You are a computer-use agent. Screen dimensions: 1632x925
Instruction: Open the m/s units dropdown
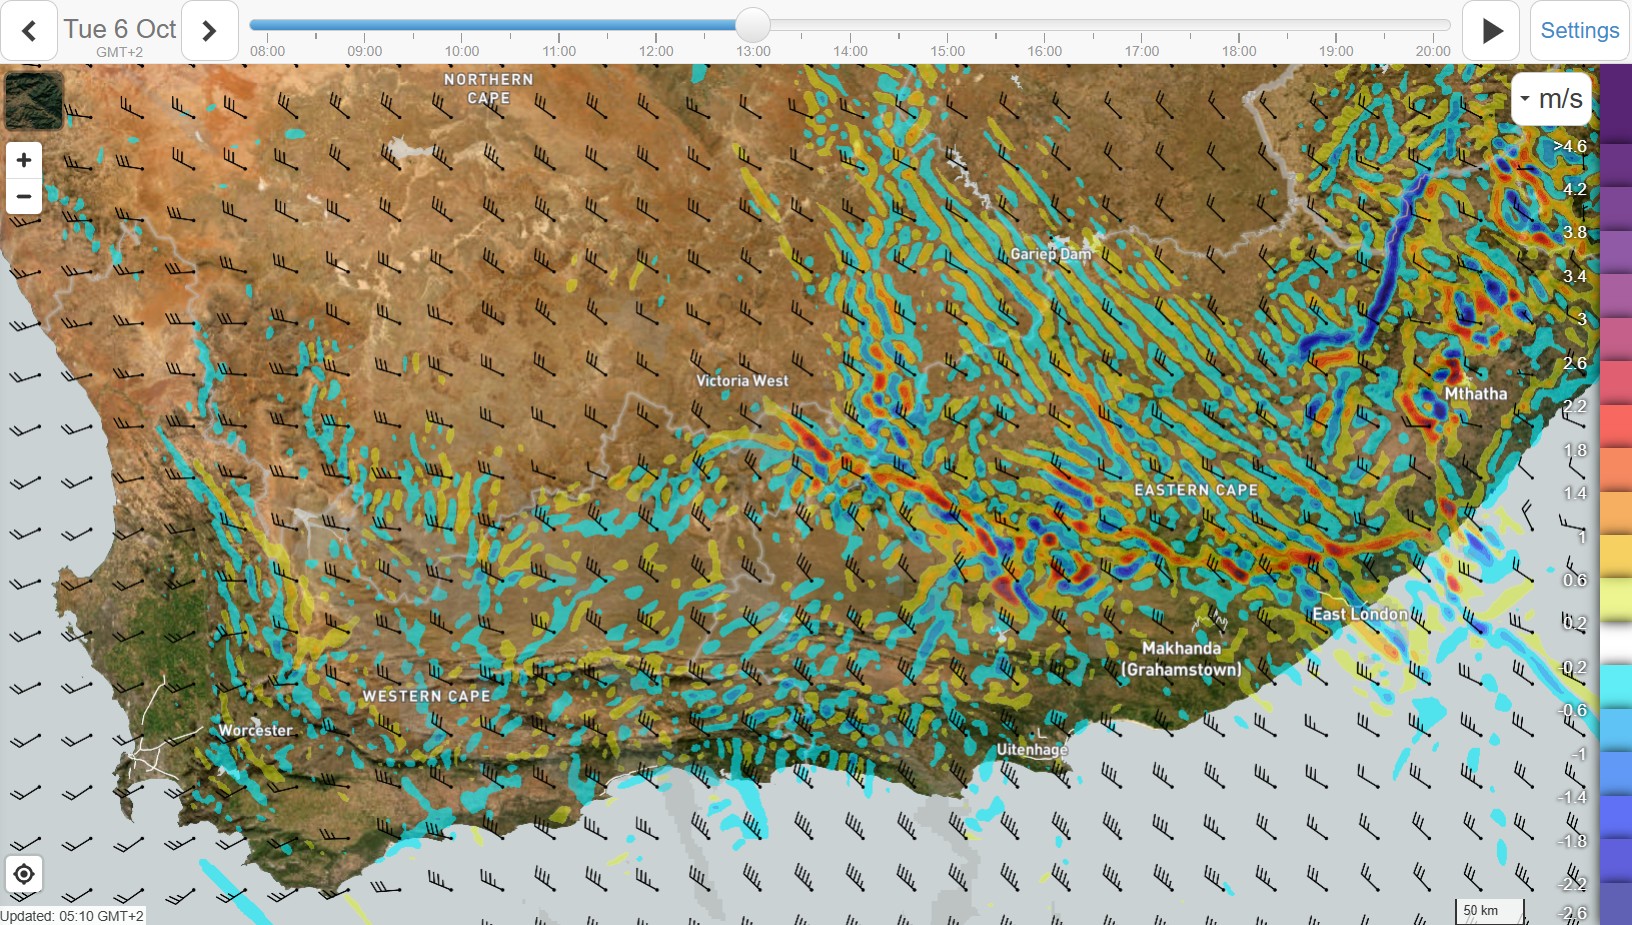click(x=1551, y=98)
